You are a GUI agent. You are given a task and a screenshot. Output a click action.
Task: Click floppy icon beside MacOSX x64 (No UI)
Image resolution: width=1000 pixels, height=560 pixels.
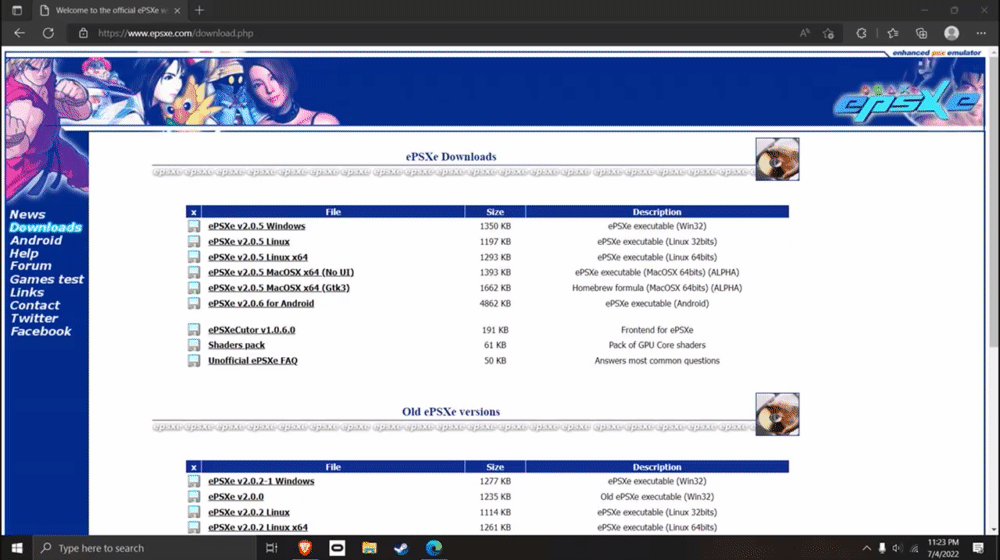click(x=194, y=272)
